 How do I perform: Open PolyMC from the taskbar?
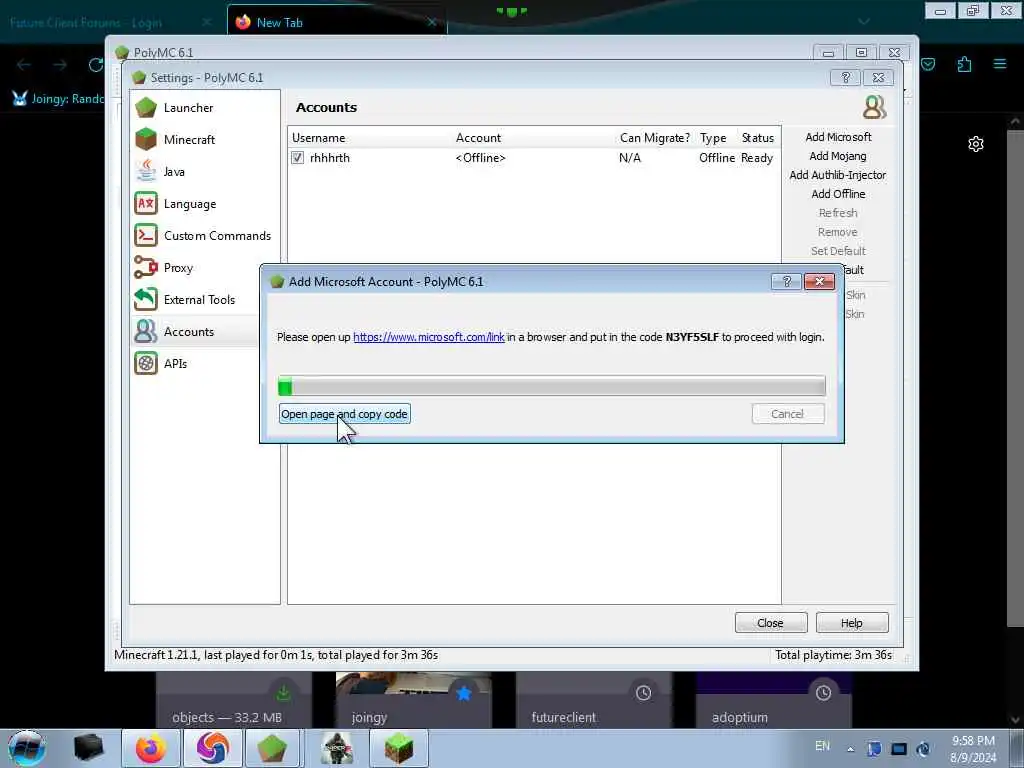(272, 748)
